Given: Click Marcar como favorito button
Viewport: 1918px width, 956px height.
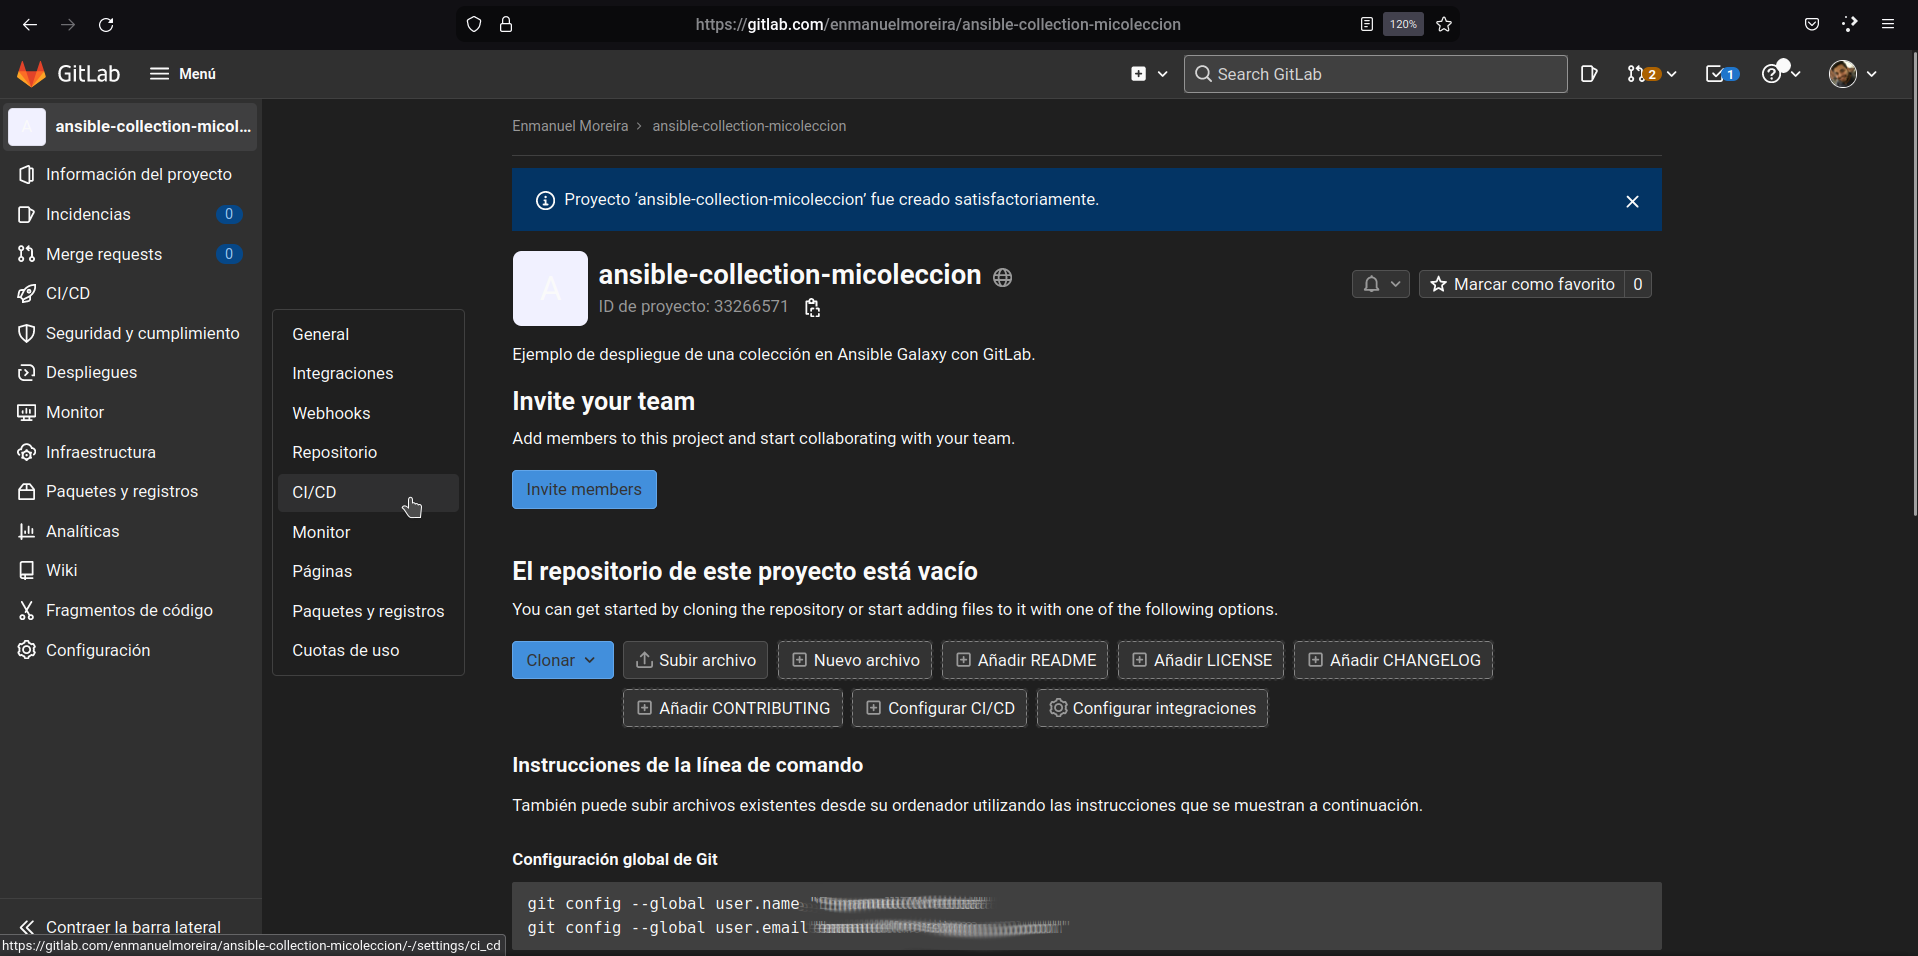Looking at the screenshot, I should click(x=1522, y=284).
